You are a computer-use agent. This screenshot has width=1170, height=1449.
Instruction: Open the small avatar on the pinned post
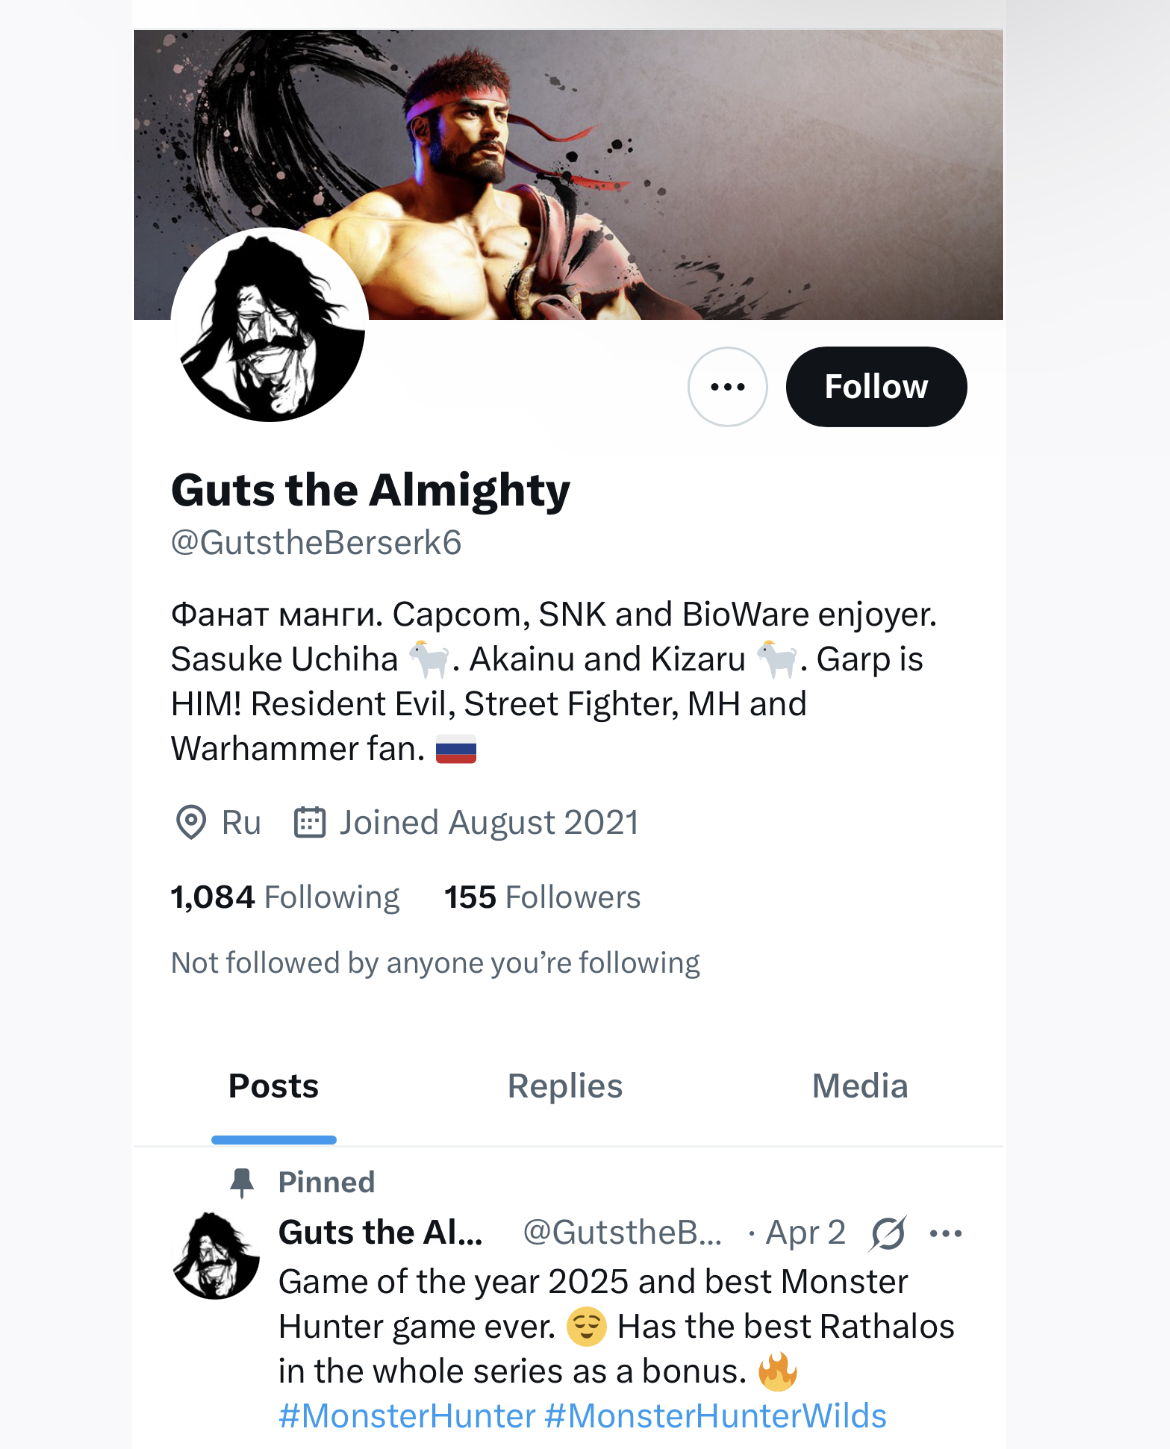click(216, 1256)
